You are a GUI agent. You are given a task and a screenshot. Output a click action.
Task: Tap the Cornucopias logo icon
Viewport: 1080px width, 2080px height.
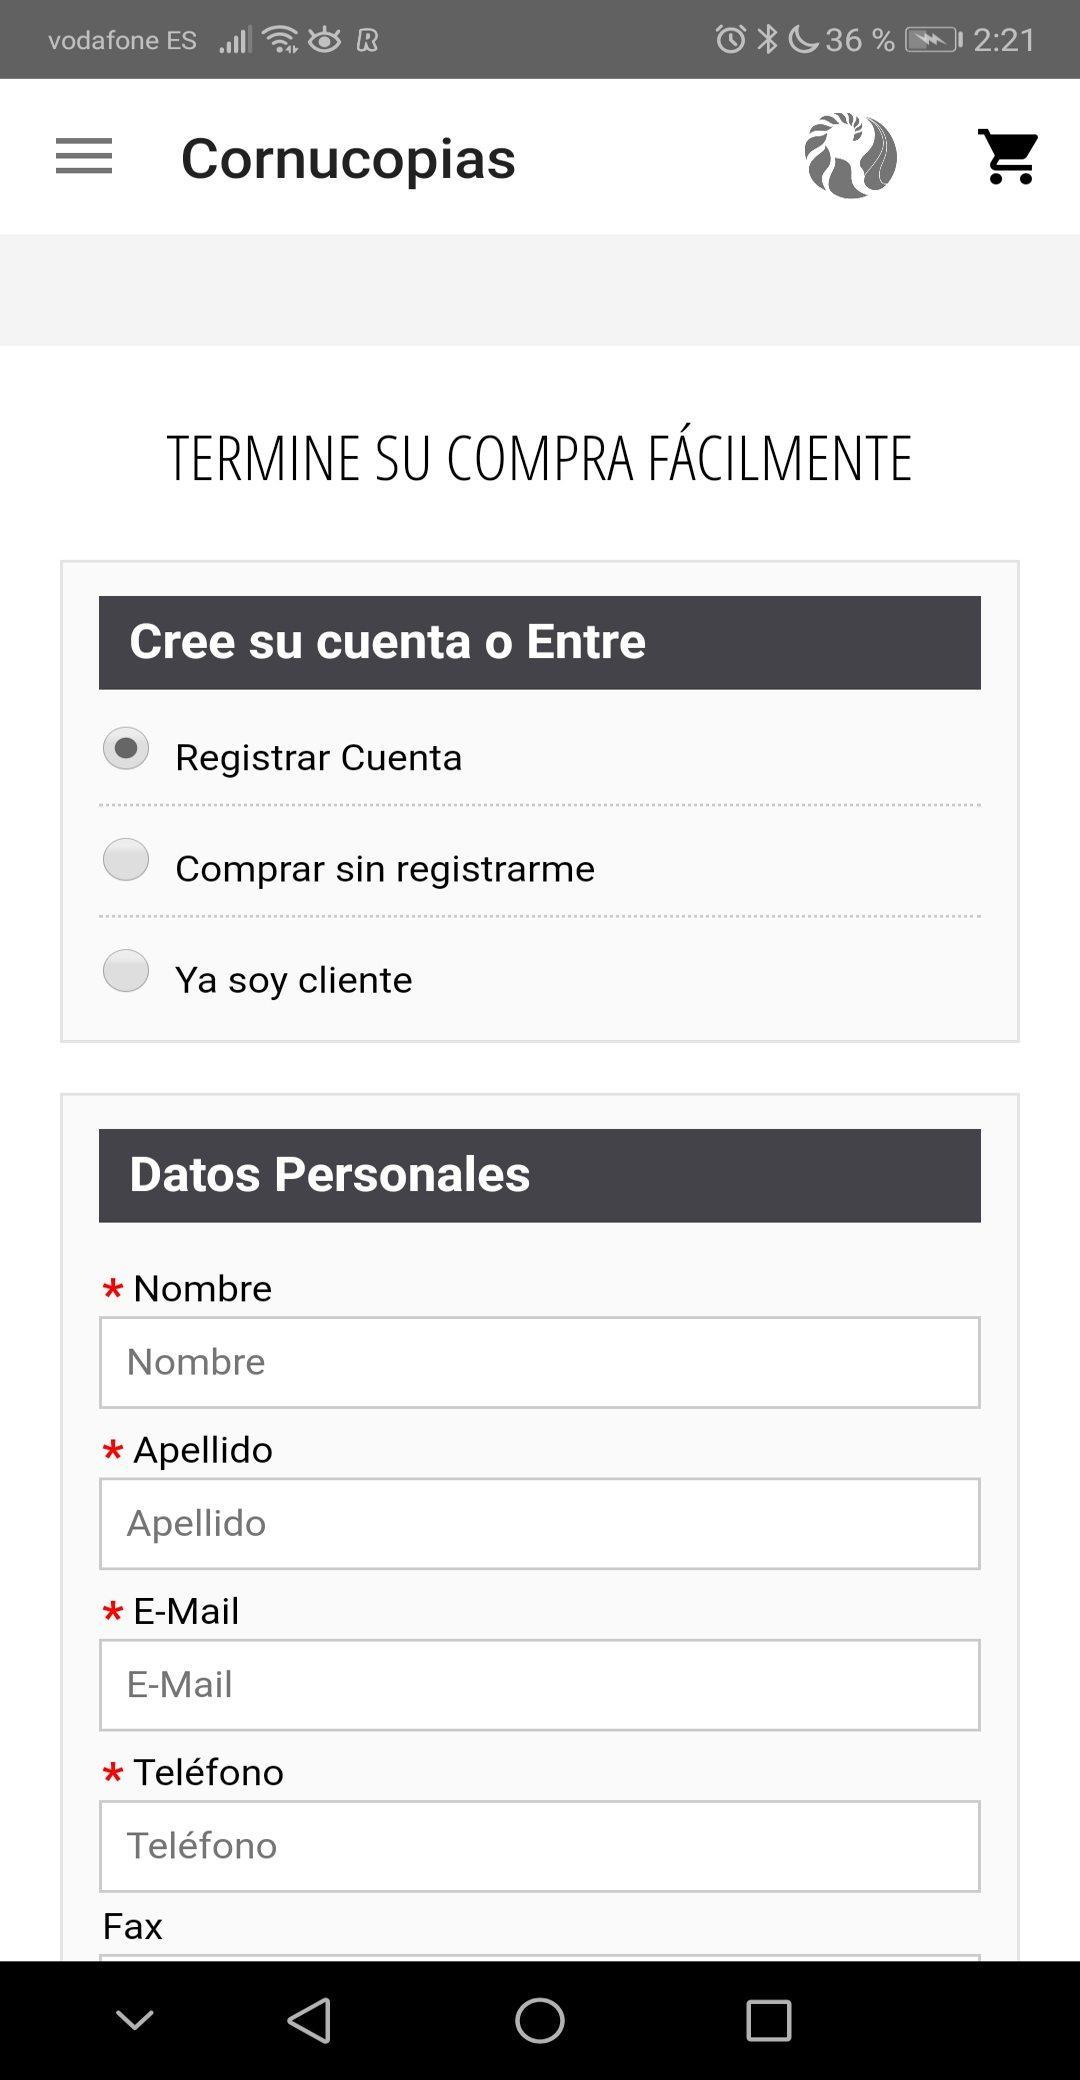(x=850, y=156)
